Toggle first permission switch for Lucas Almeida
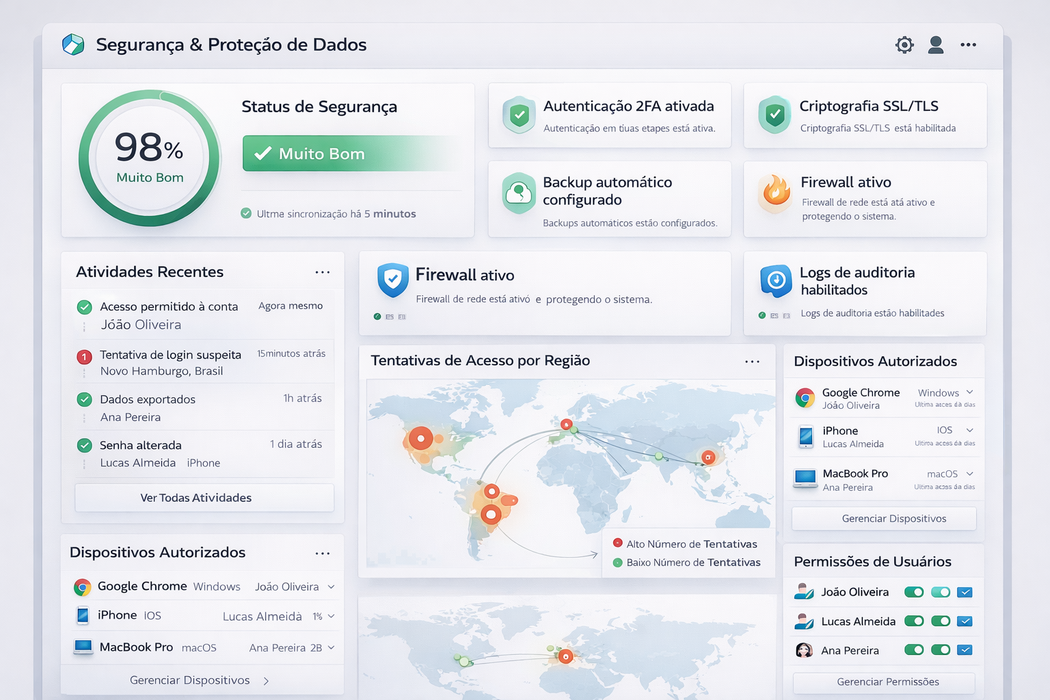 tap(914, 621)
